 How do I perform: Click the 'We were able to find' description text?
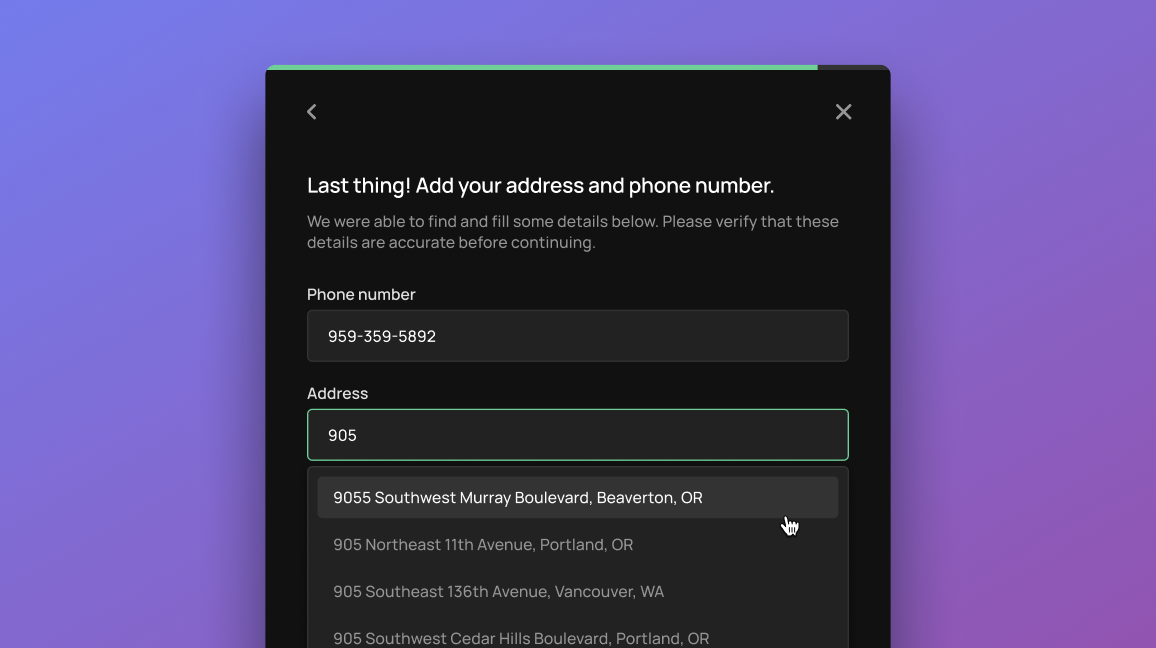(x=573, y=232)
